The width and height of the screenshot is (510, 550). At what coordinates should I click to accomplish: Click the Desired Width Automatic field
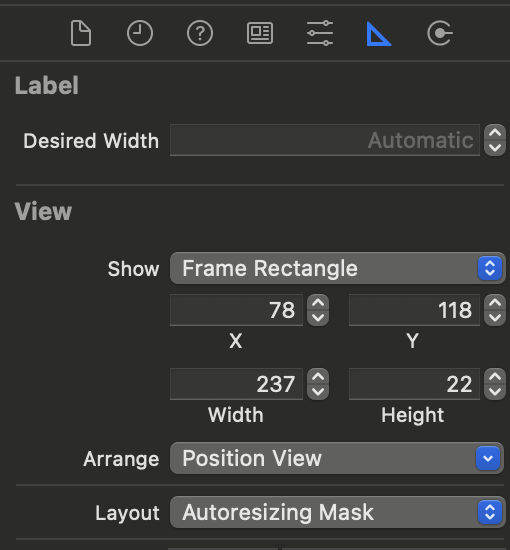(x=325, y=140)
